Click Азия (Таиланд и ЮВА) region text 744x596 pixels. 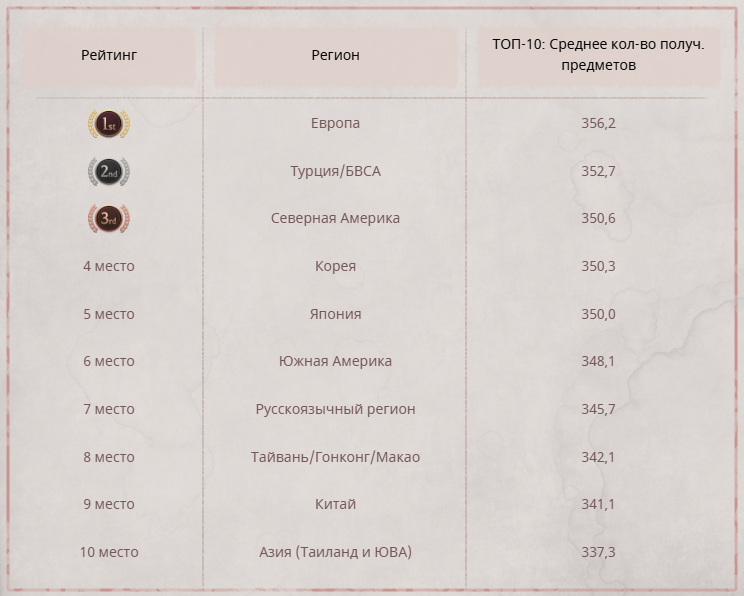(x=335, y=552)
